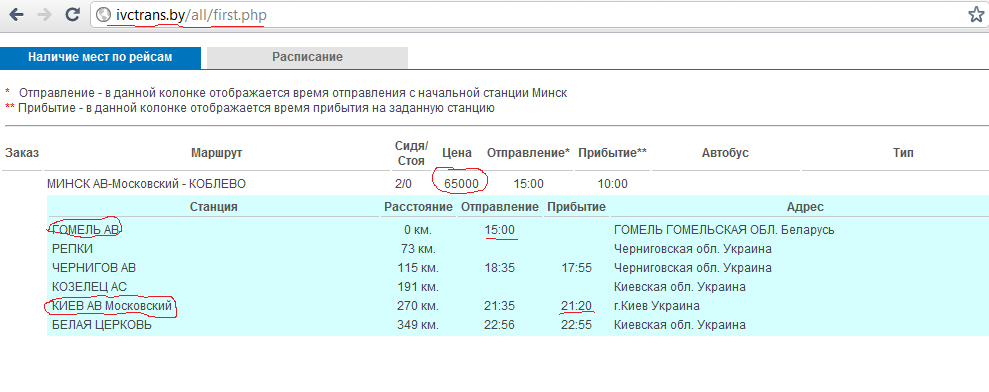Go back with the browser back arrow

tap(17, 15)
